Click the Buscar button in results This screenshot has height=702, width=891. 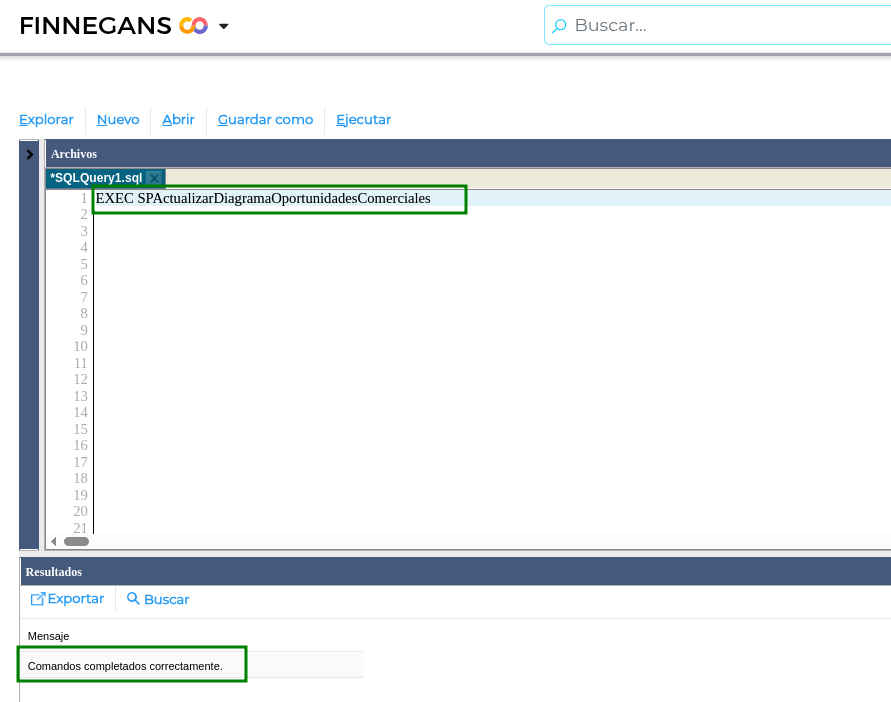(x=158, y=599)
